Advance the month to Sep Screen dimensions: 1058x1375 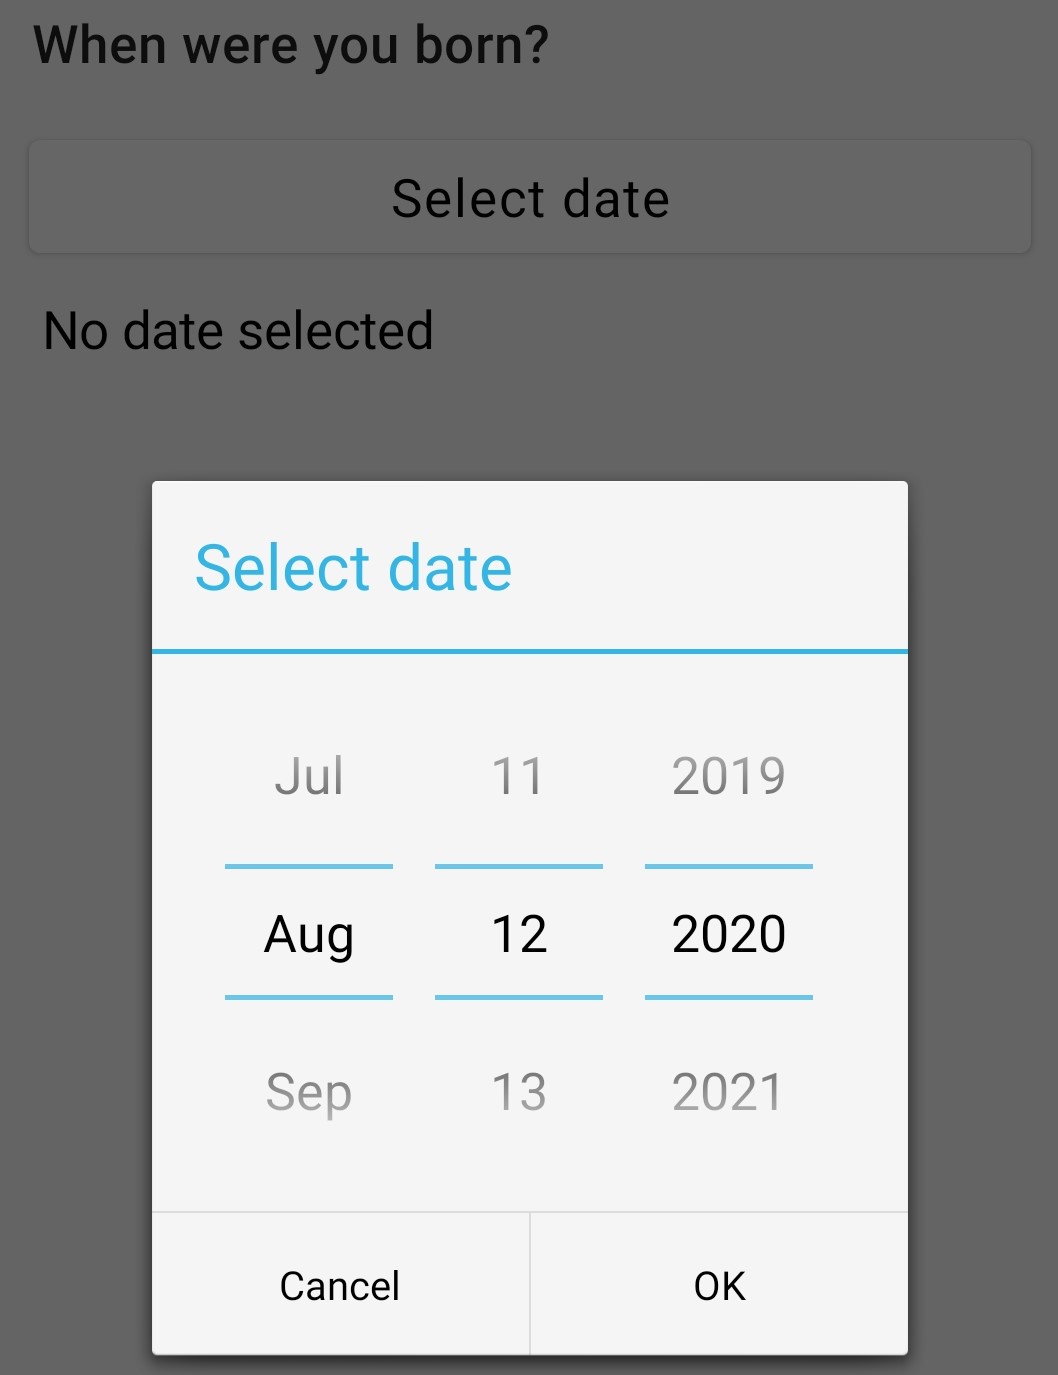click(x=309, y=1091)
